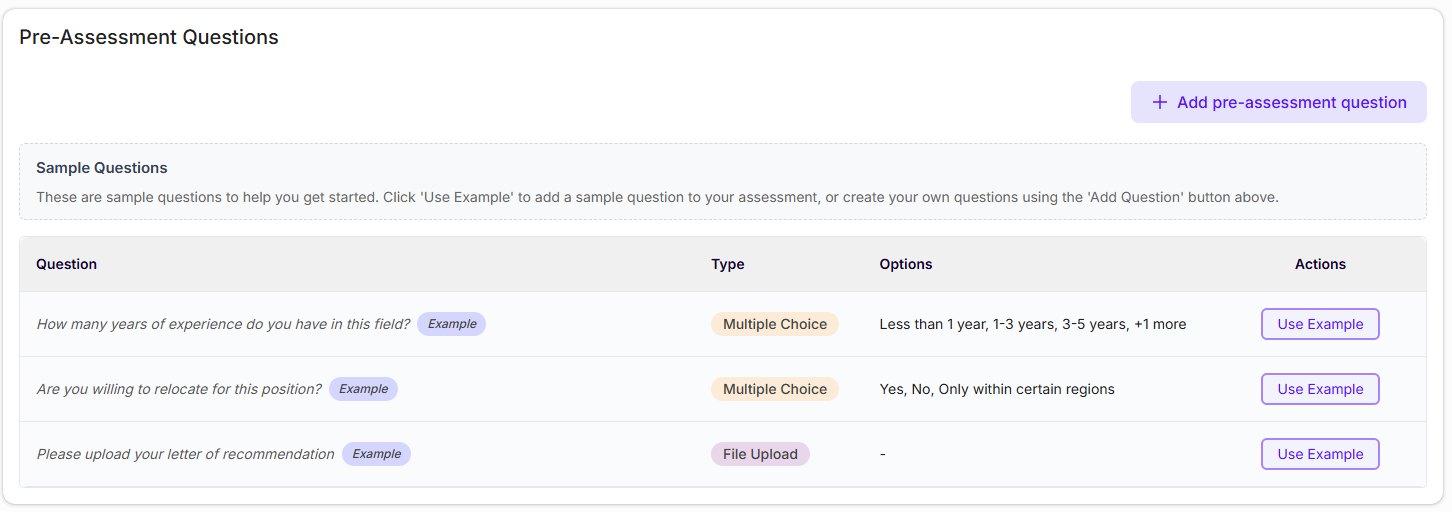Select the 'Please upload your letter' question text

[185, 454]
